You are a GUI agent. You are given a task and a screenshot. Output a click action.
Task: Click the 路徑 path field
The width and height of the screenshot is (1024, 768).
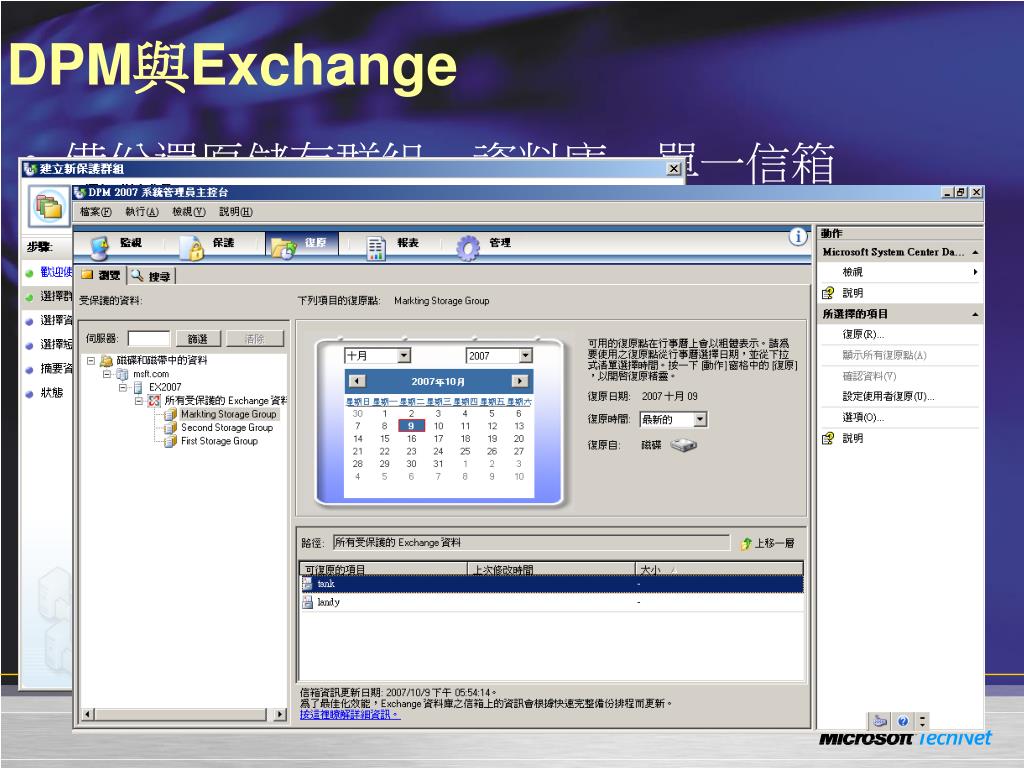pos(531,543)
